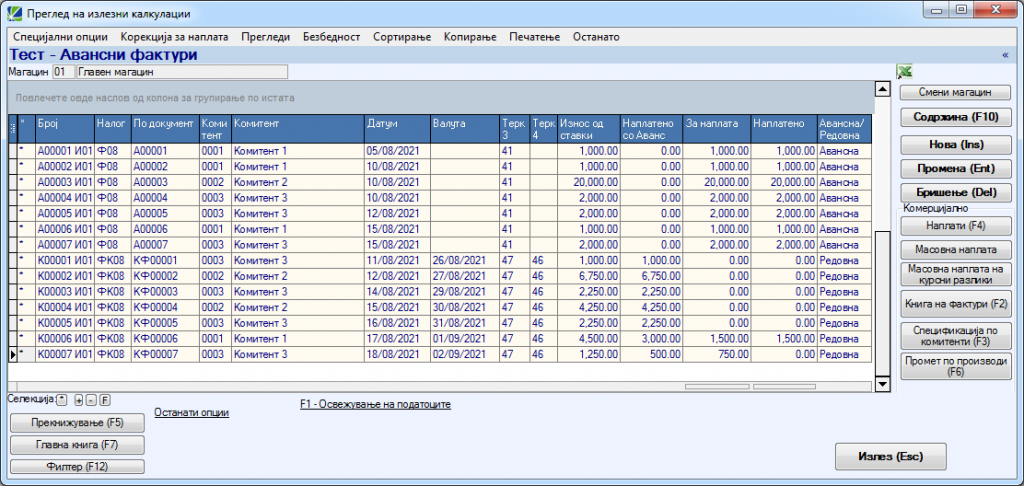Open the Печатење menu
The height and width of the screenshot is (486, 1024).
535,37
